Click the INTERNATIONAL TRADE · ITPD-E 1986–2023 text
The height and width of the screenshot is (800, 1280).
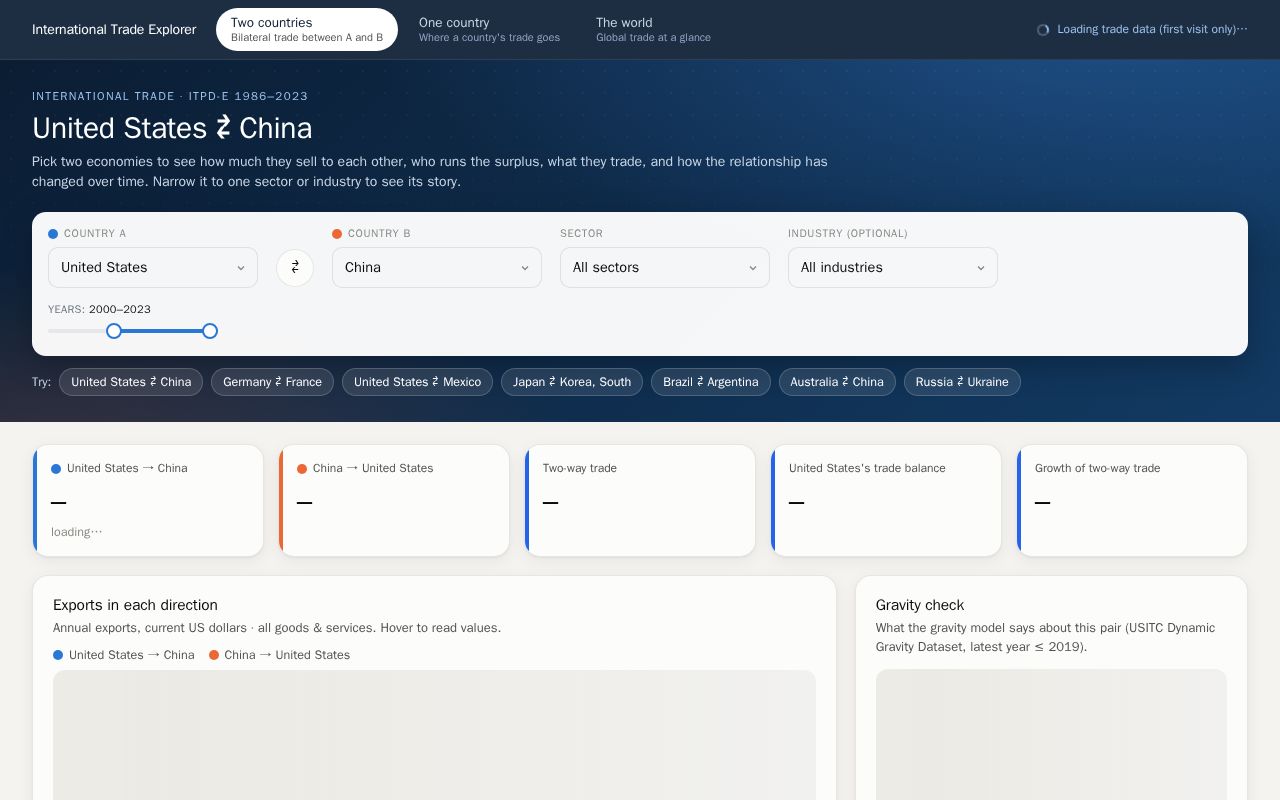coord(170,97)
